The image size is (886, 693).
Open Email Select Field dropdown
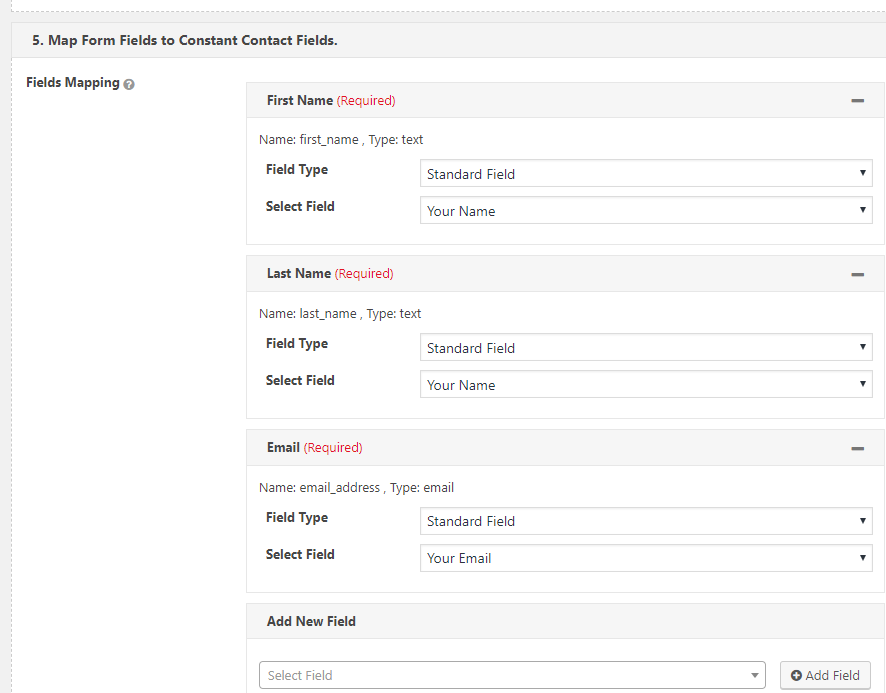(x=646, y=558)
